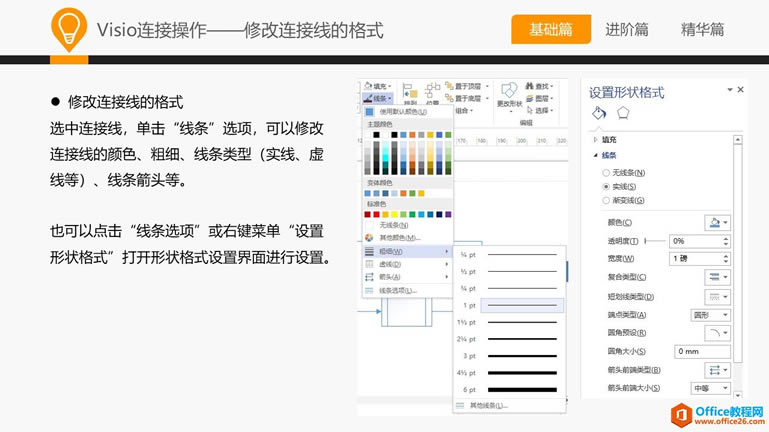The height and width of the screenshot is (432, 769).
Task: Click the 进阶篇 navigation link
Action: (627, 30)
